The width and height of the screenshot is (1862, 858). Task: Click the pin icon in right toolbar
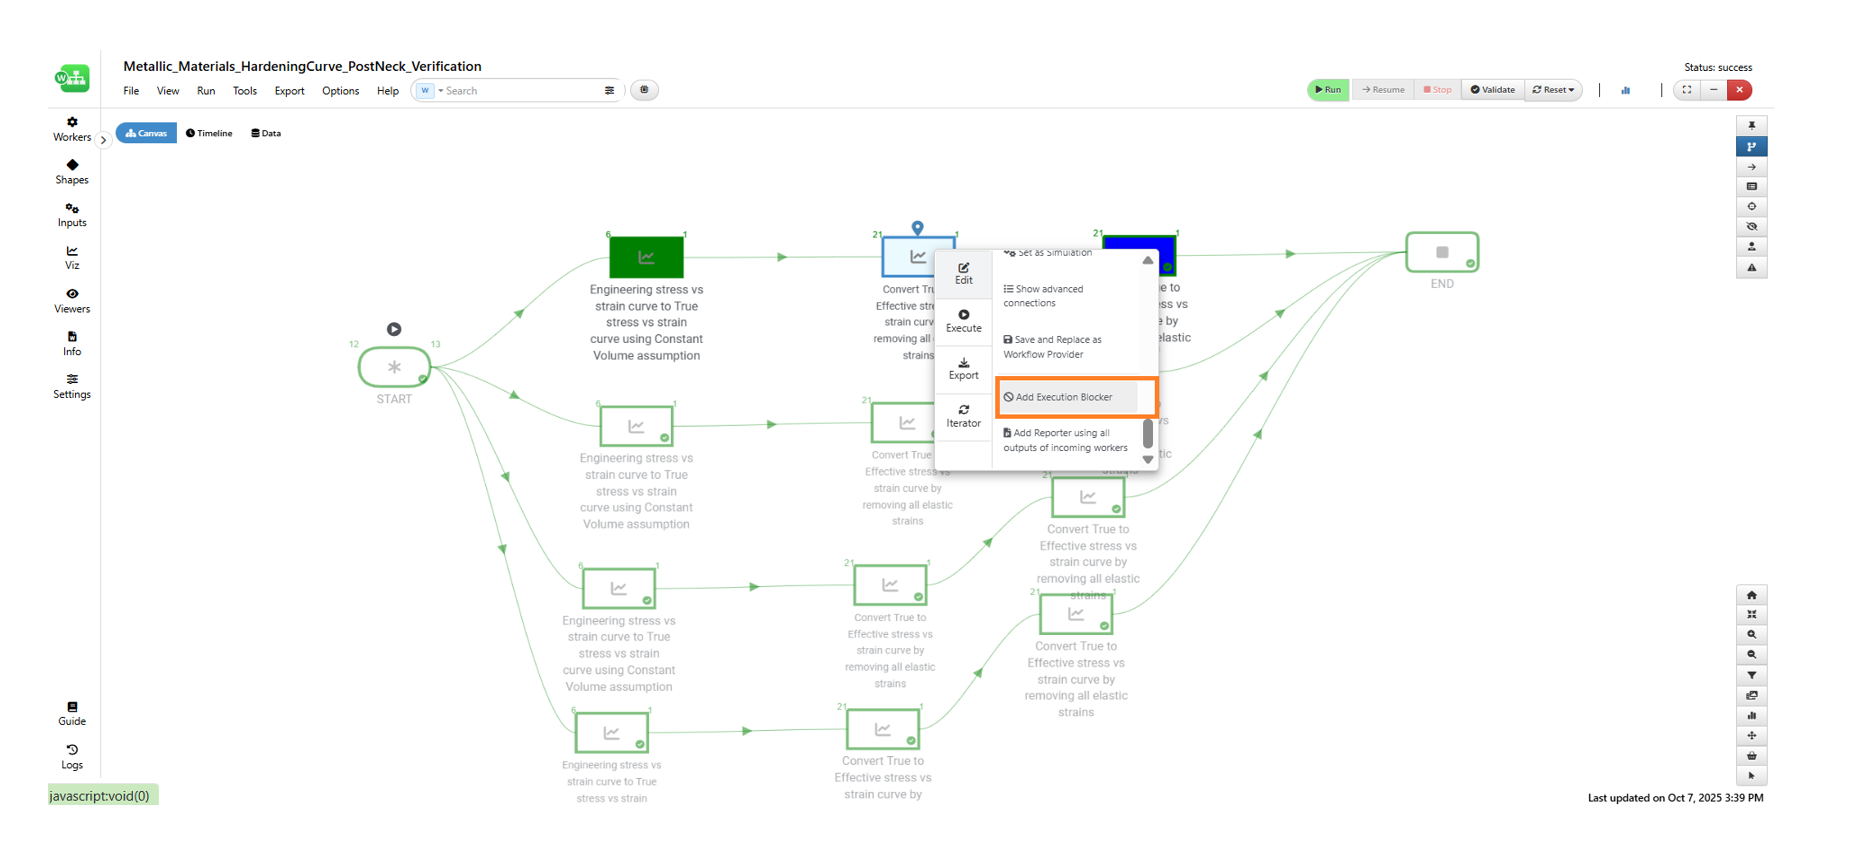(1751, 126)
